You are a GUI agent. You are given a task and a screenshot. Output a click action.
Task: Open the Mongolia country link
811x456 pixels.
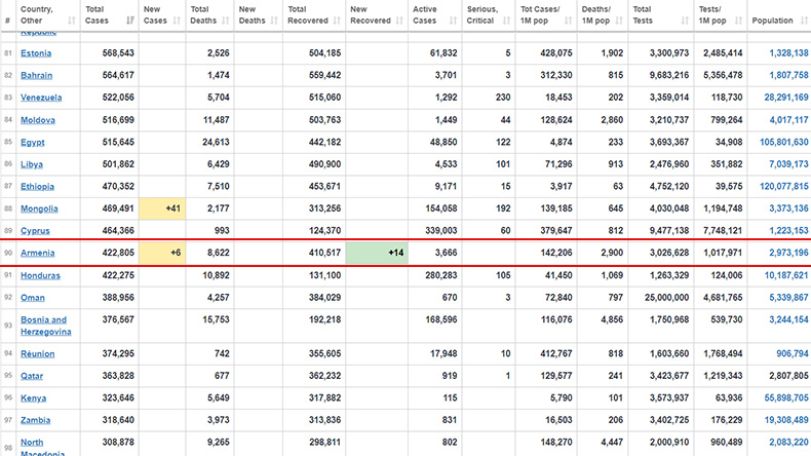click(39, 209)
